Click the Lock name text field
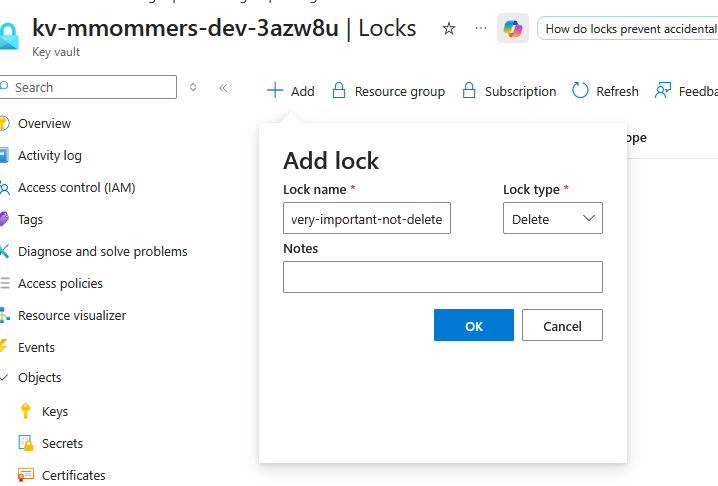 [367, 218]
